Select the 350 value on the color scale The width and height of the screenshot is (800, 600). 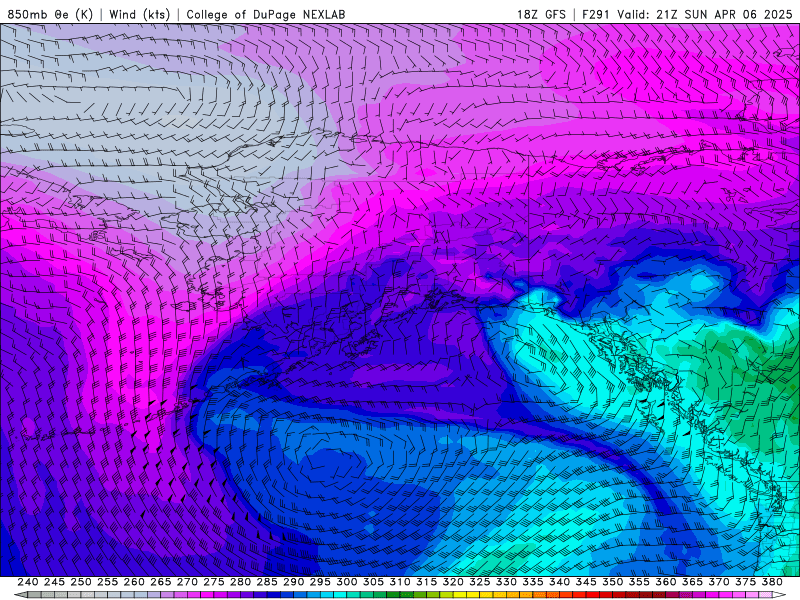(x=613, y=582)
